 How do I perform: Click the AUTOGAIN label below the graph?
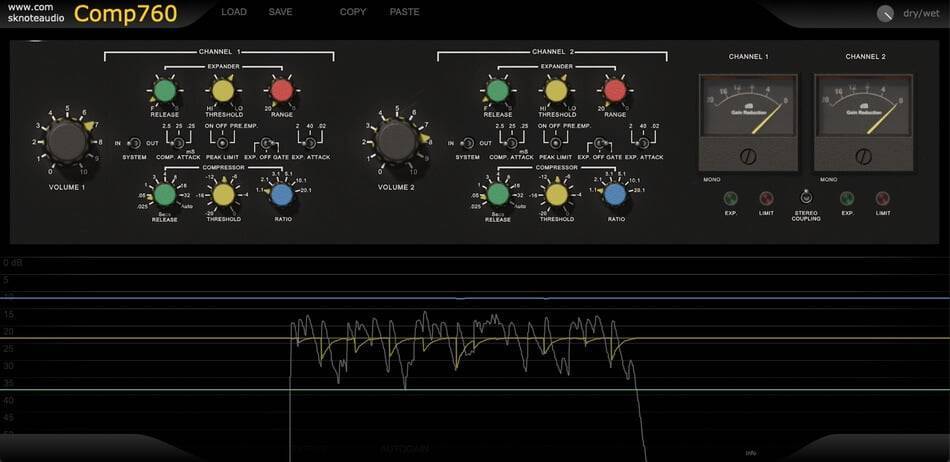point(404,449)
